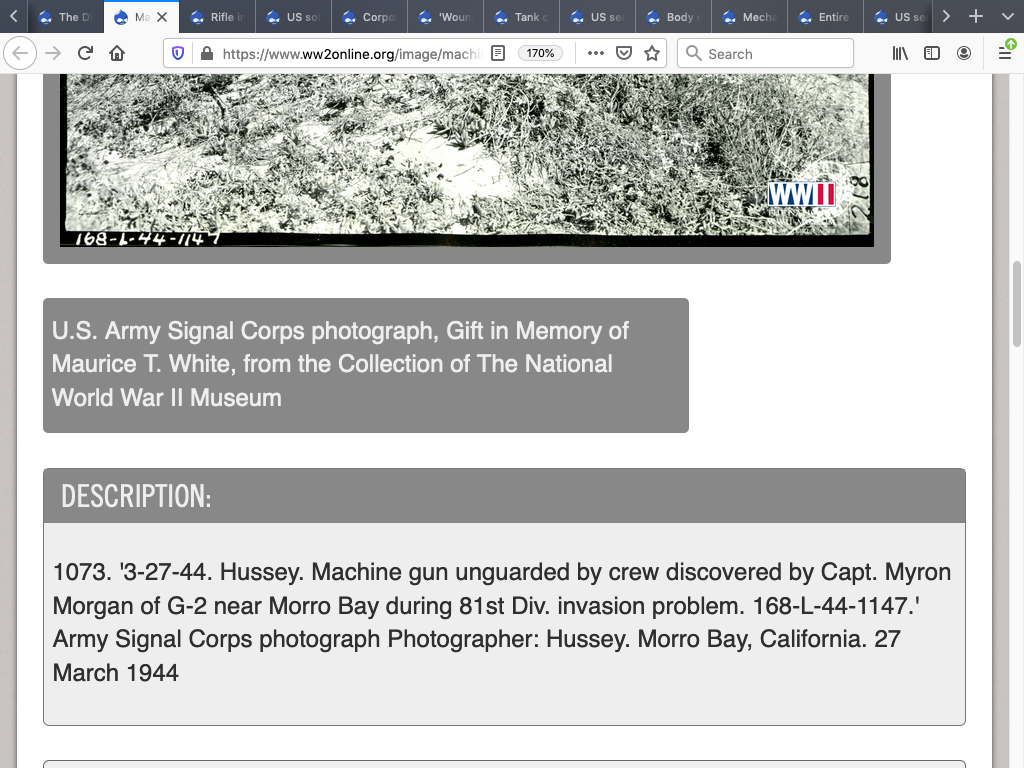This screenshot has width=1024, height=768.
Task: Close the currently active tab
Action: coord(162,17)
